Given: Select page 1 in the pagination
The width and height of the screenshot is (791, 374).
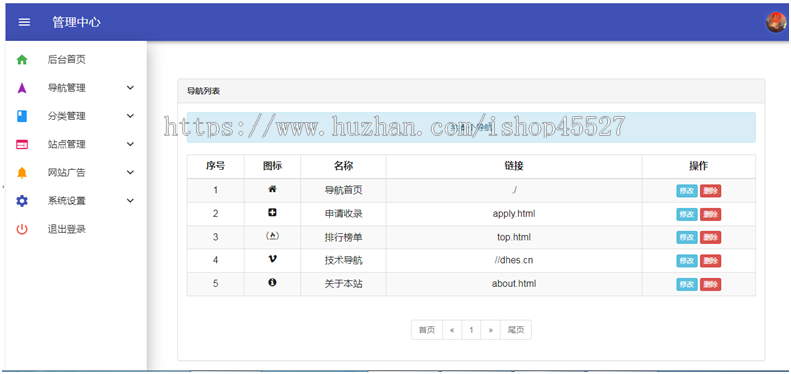Looking at the screenshot, I should (471, 330).
